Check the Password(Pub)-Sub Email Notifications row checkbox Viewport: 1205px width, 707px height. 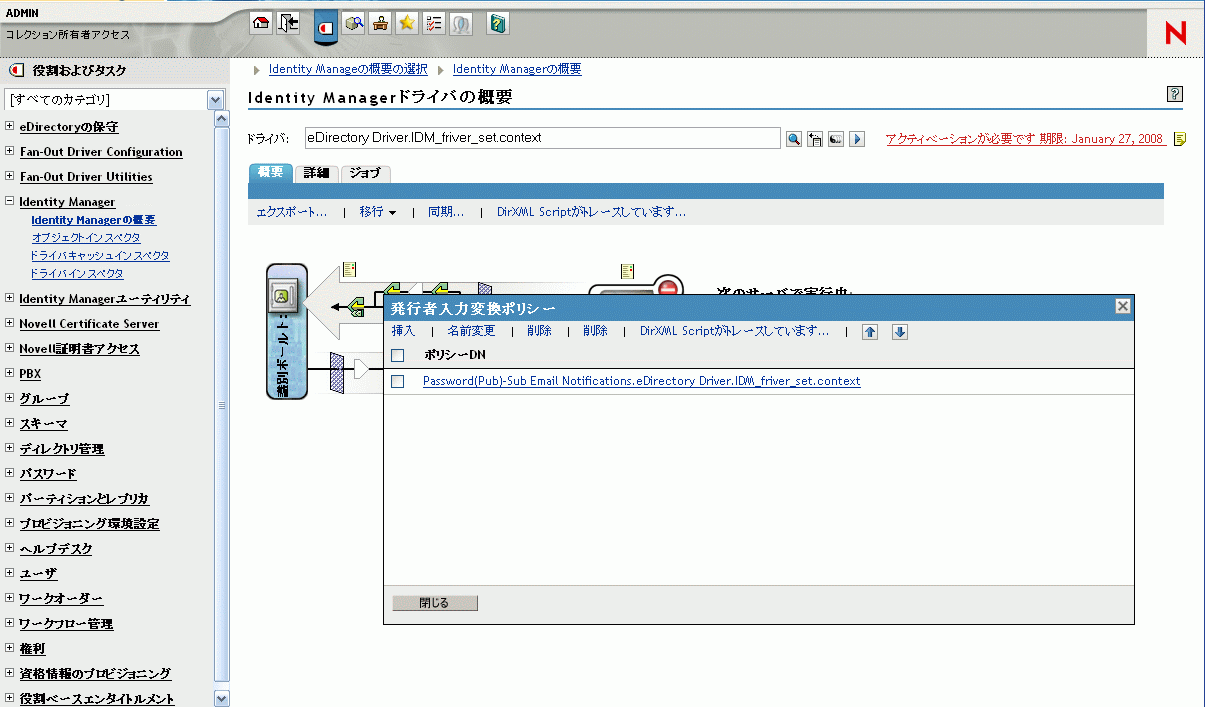[x=398, y=381]
